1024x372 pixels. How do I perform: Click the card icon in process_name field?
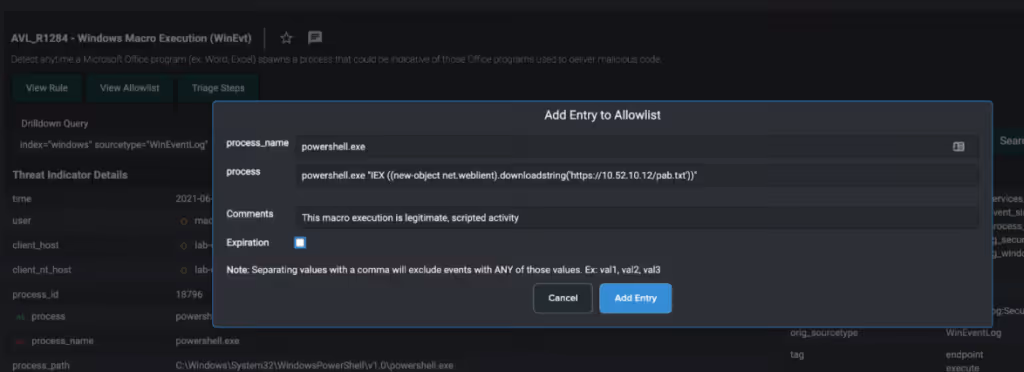(x=959, y=147)
